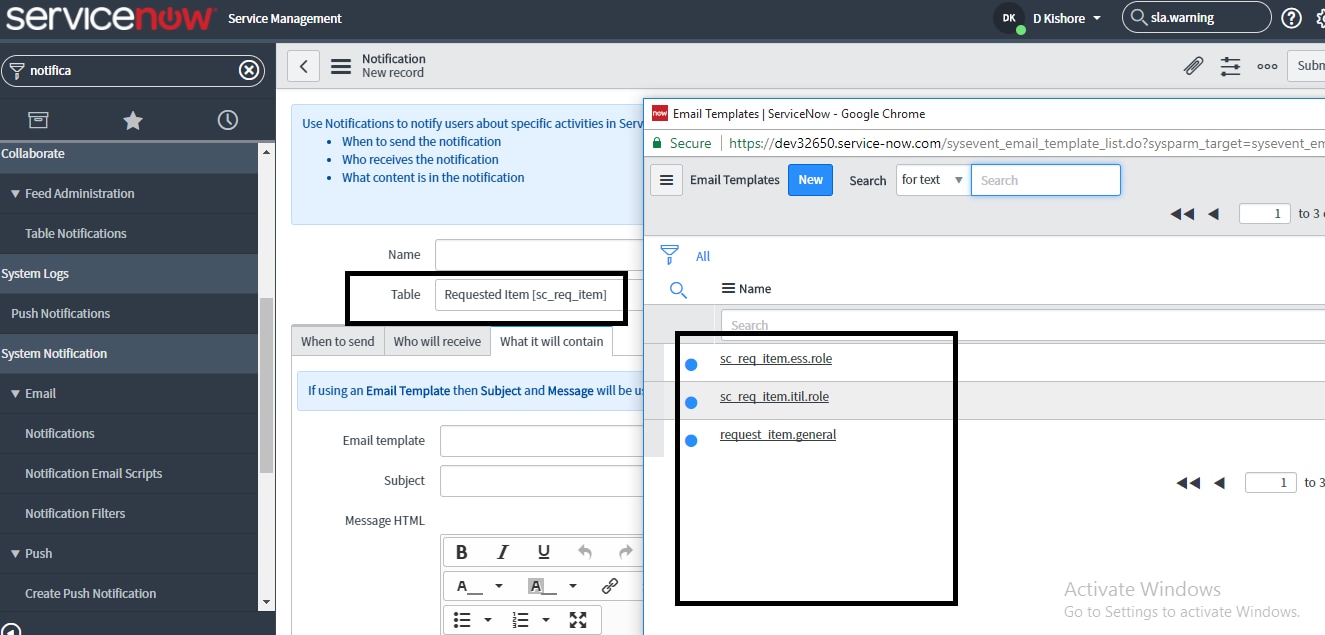Switch to the Who will receive tab
This screenshot has width=1325, height=635.
[437, 341]
